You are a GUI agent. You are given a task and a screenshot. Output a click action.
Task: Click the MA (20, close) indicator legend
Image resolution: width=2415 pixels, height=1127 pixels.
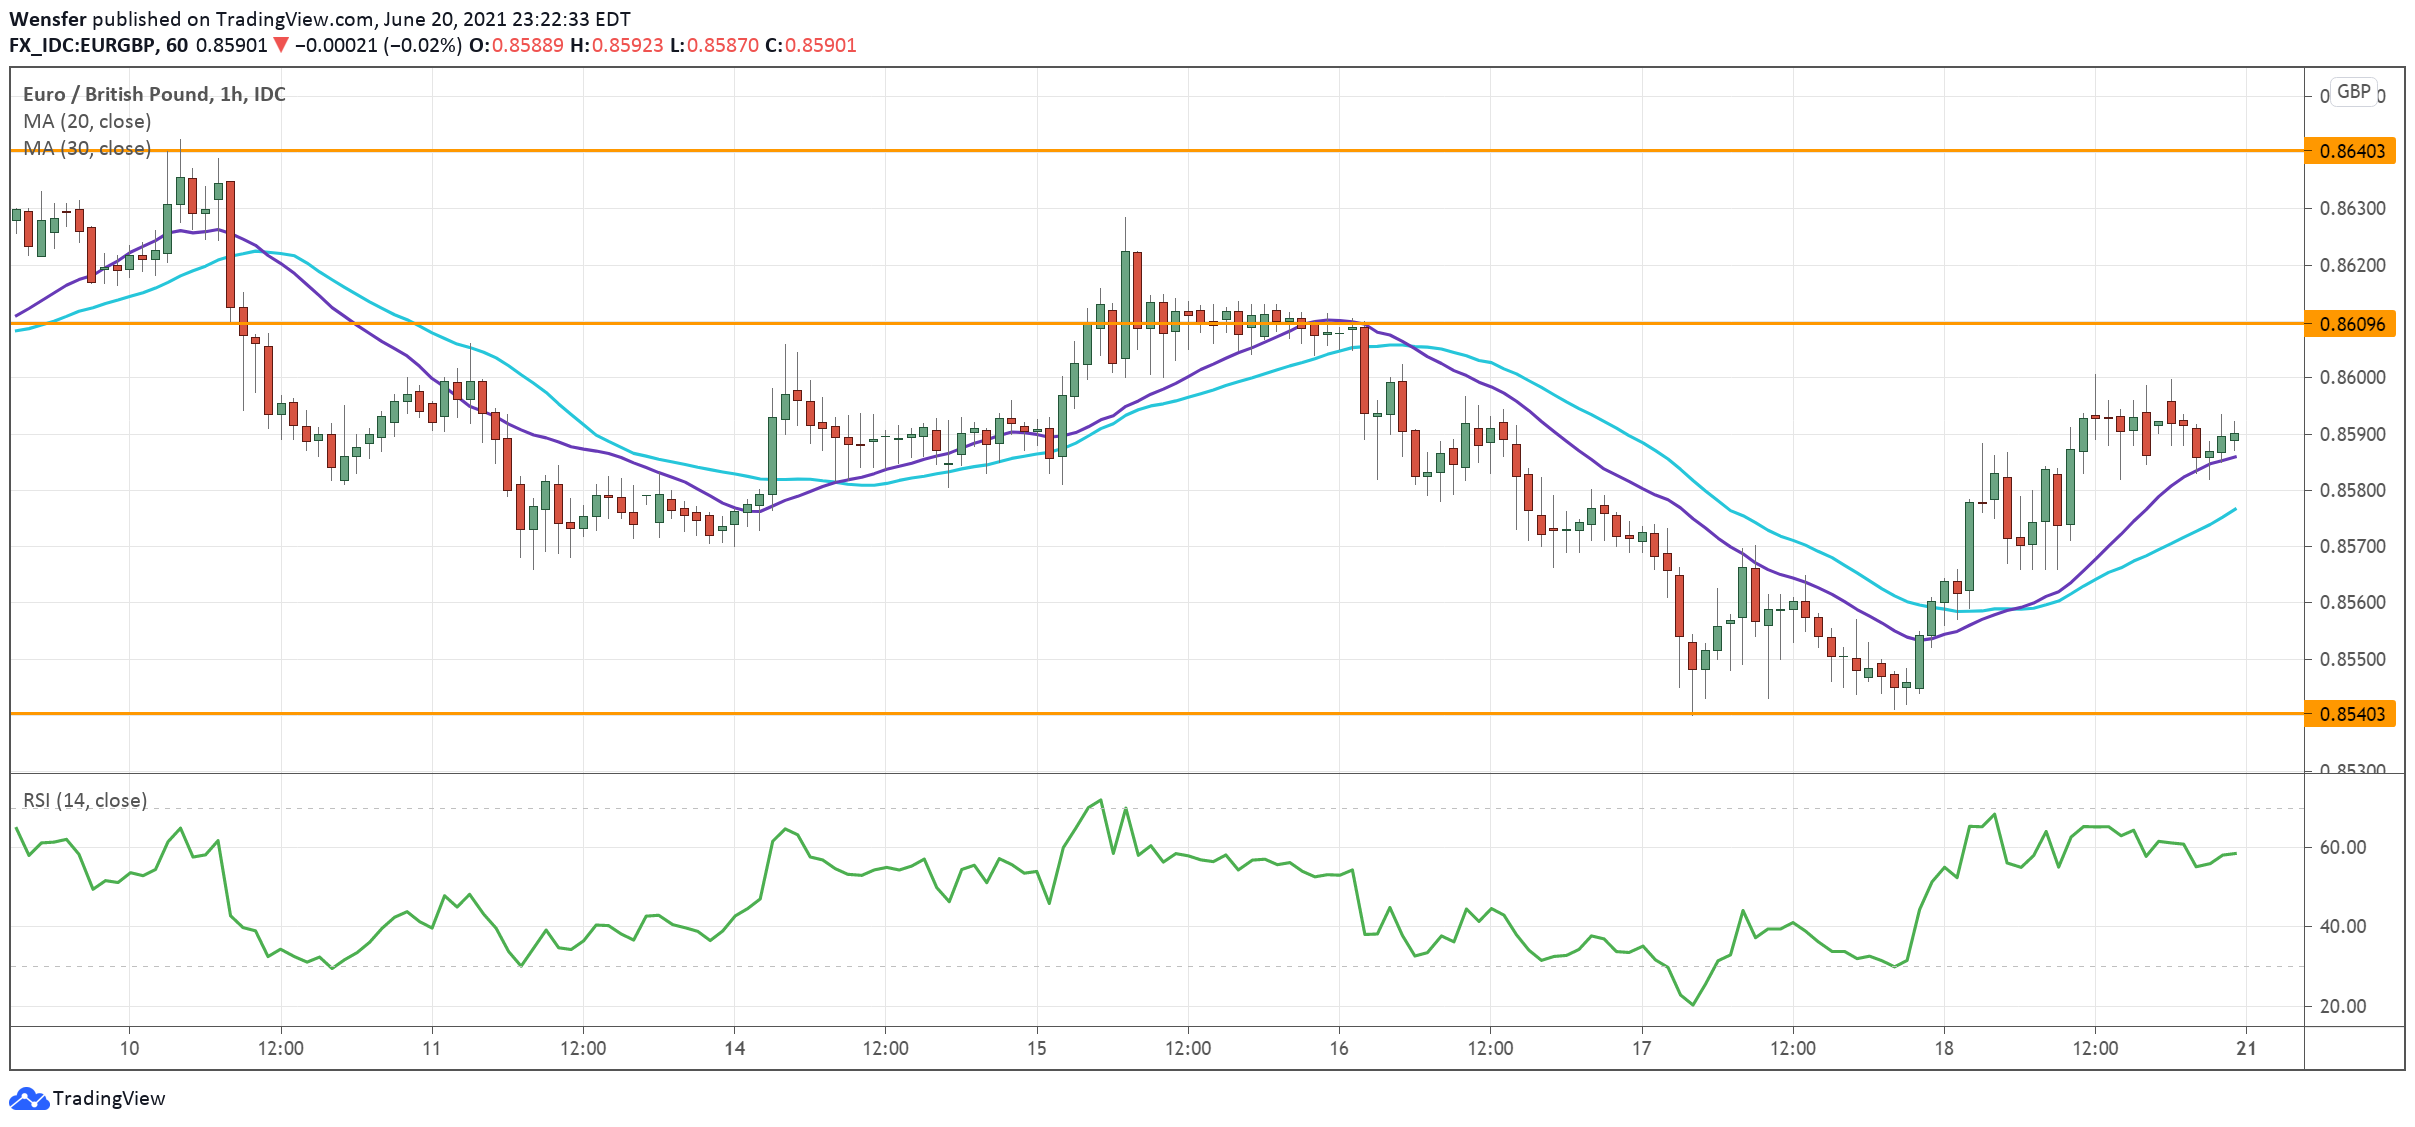tap(87, 121)
